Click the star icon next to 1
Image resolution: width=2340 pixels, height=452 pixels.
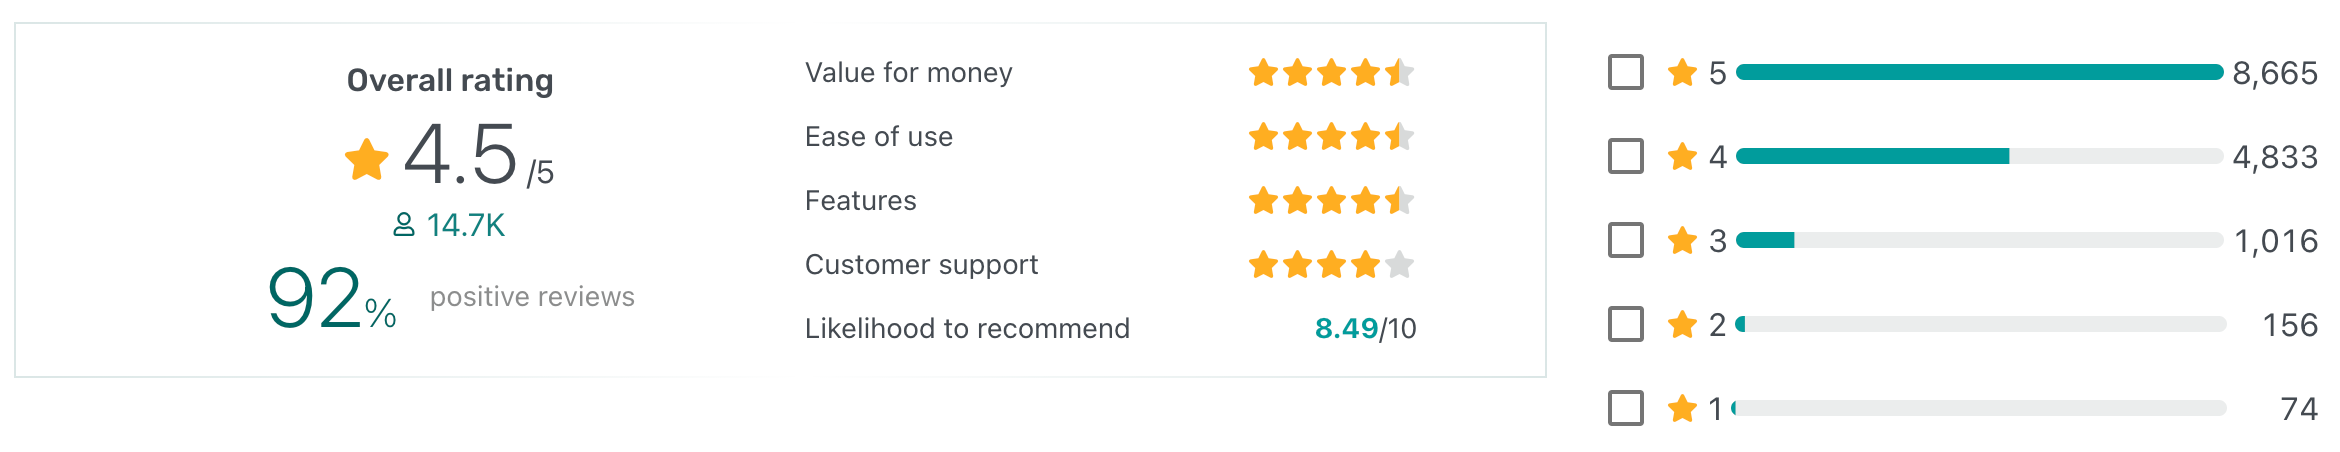(1683, 408)
